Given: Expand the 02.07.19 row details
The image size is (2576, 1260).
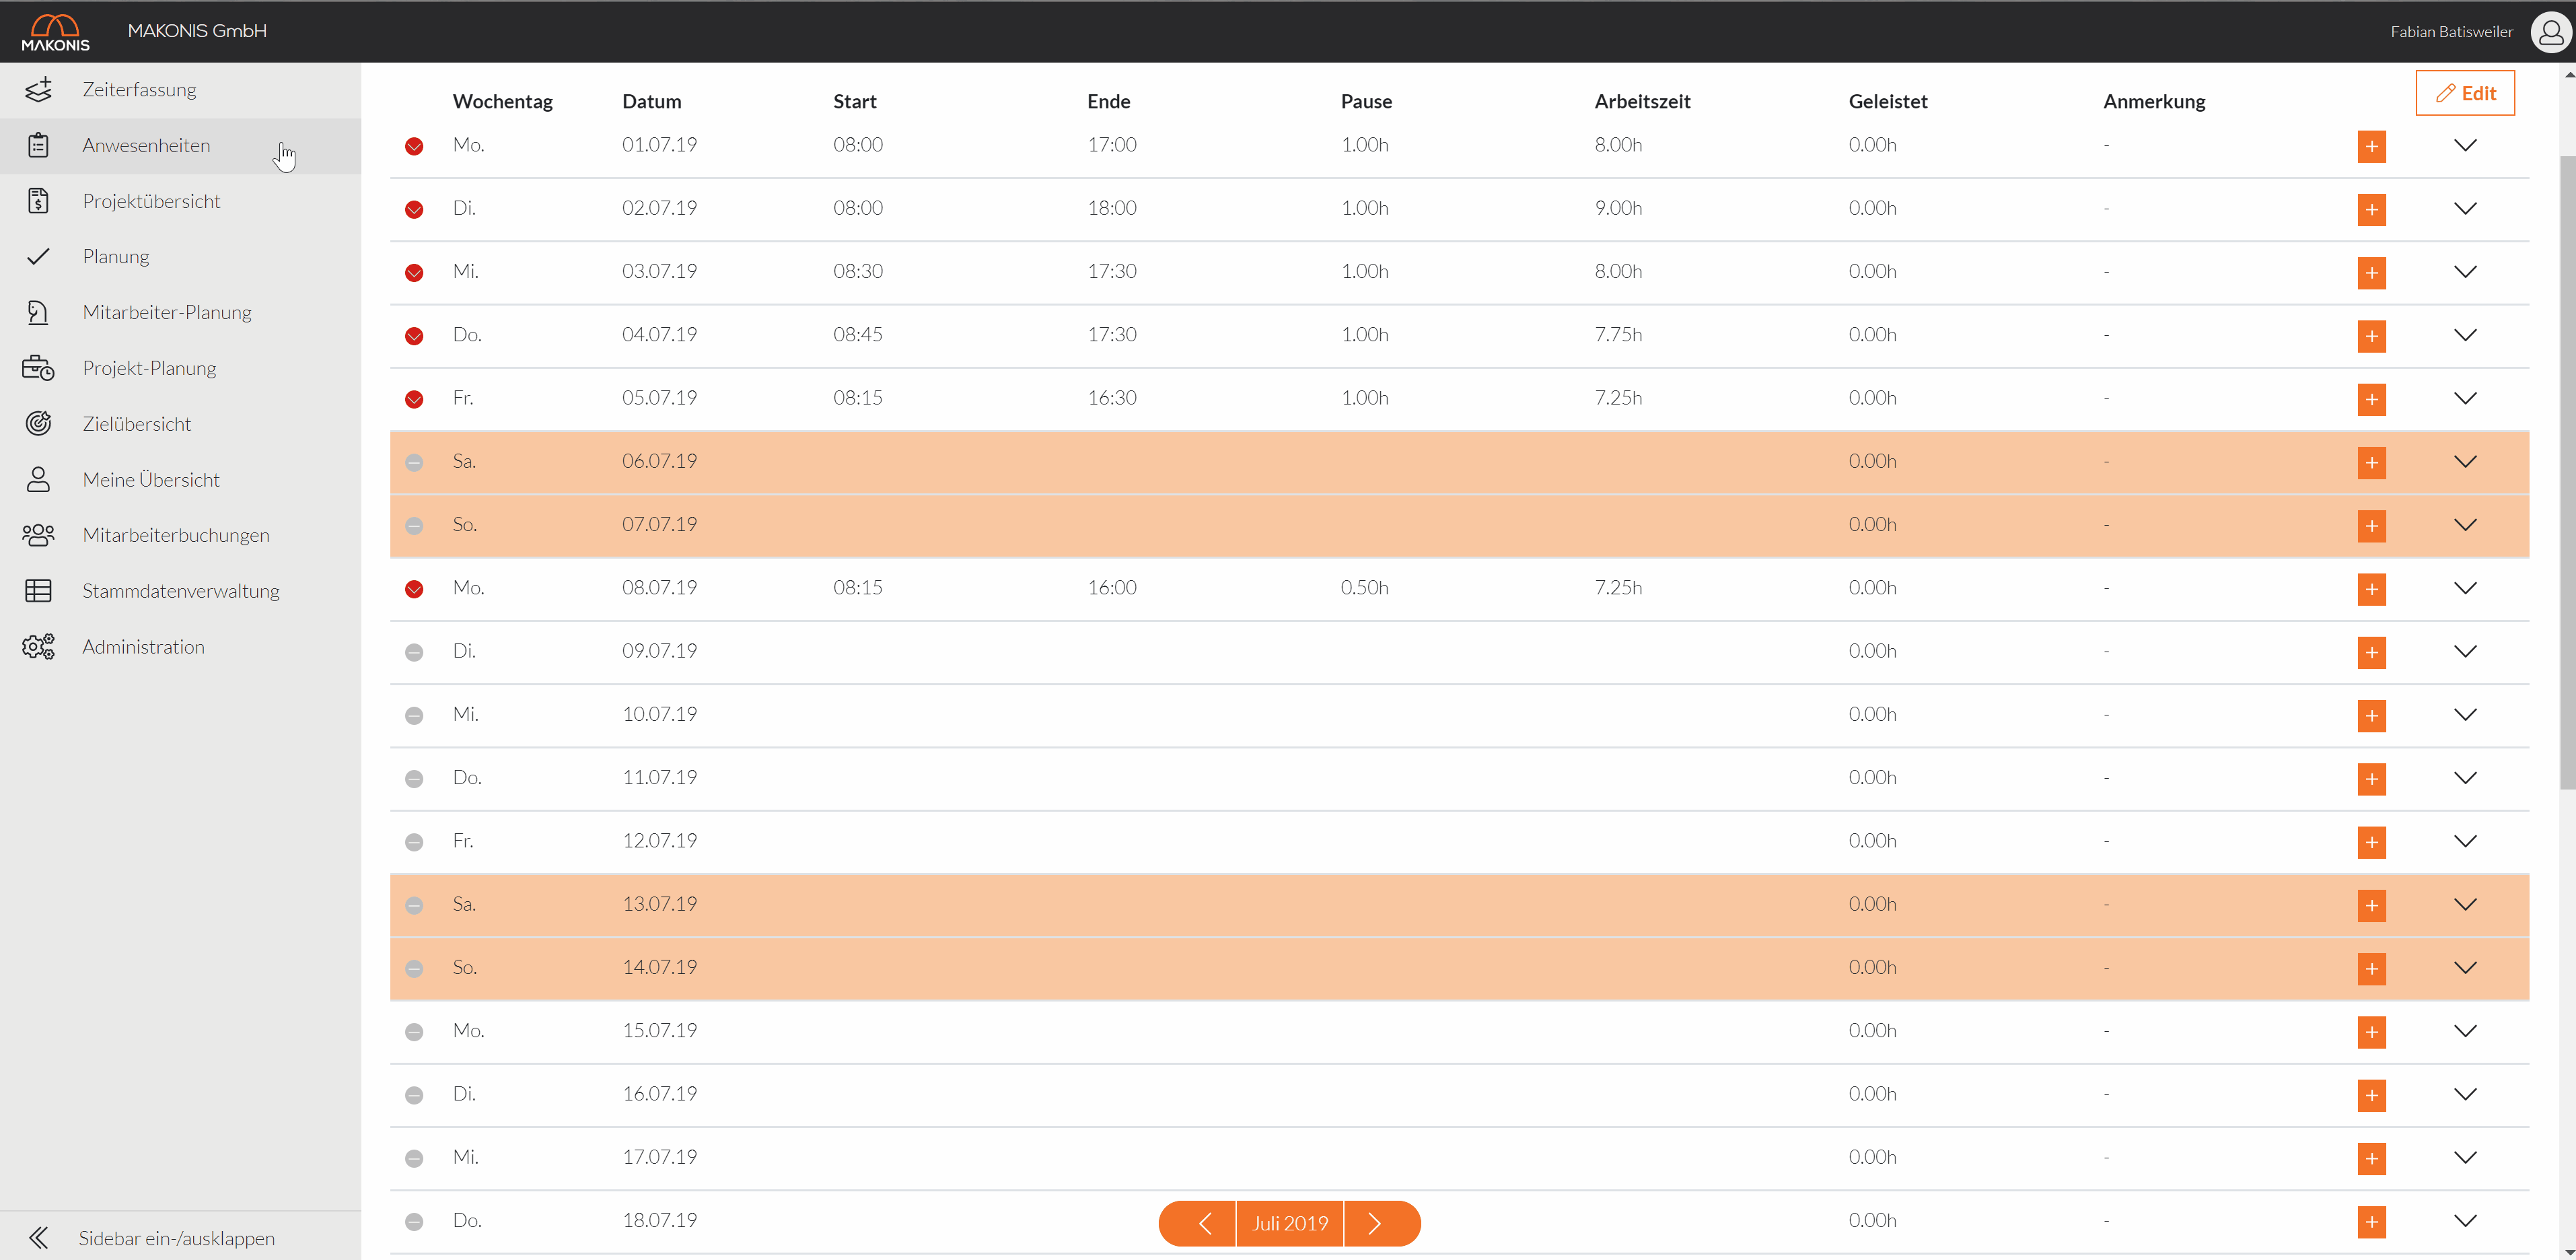Looking at the screenshot, I should [2465, 208].
